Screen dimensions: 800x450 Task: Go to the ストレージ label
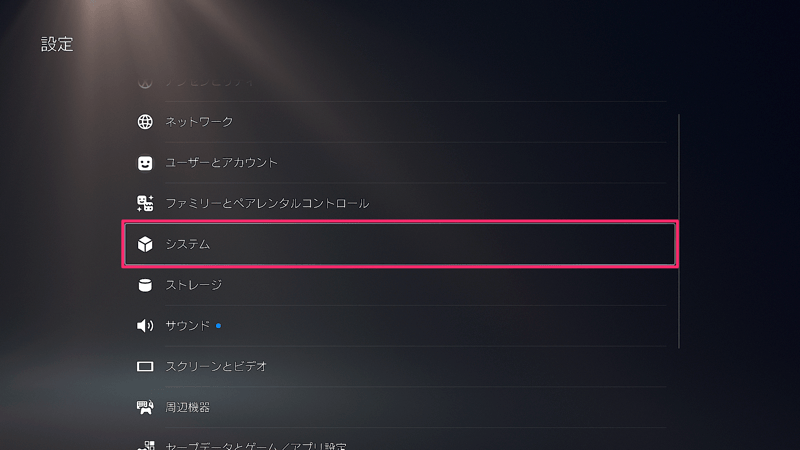[x=193, y=285]
